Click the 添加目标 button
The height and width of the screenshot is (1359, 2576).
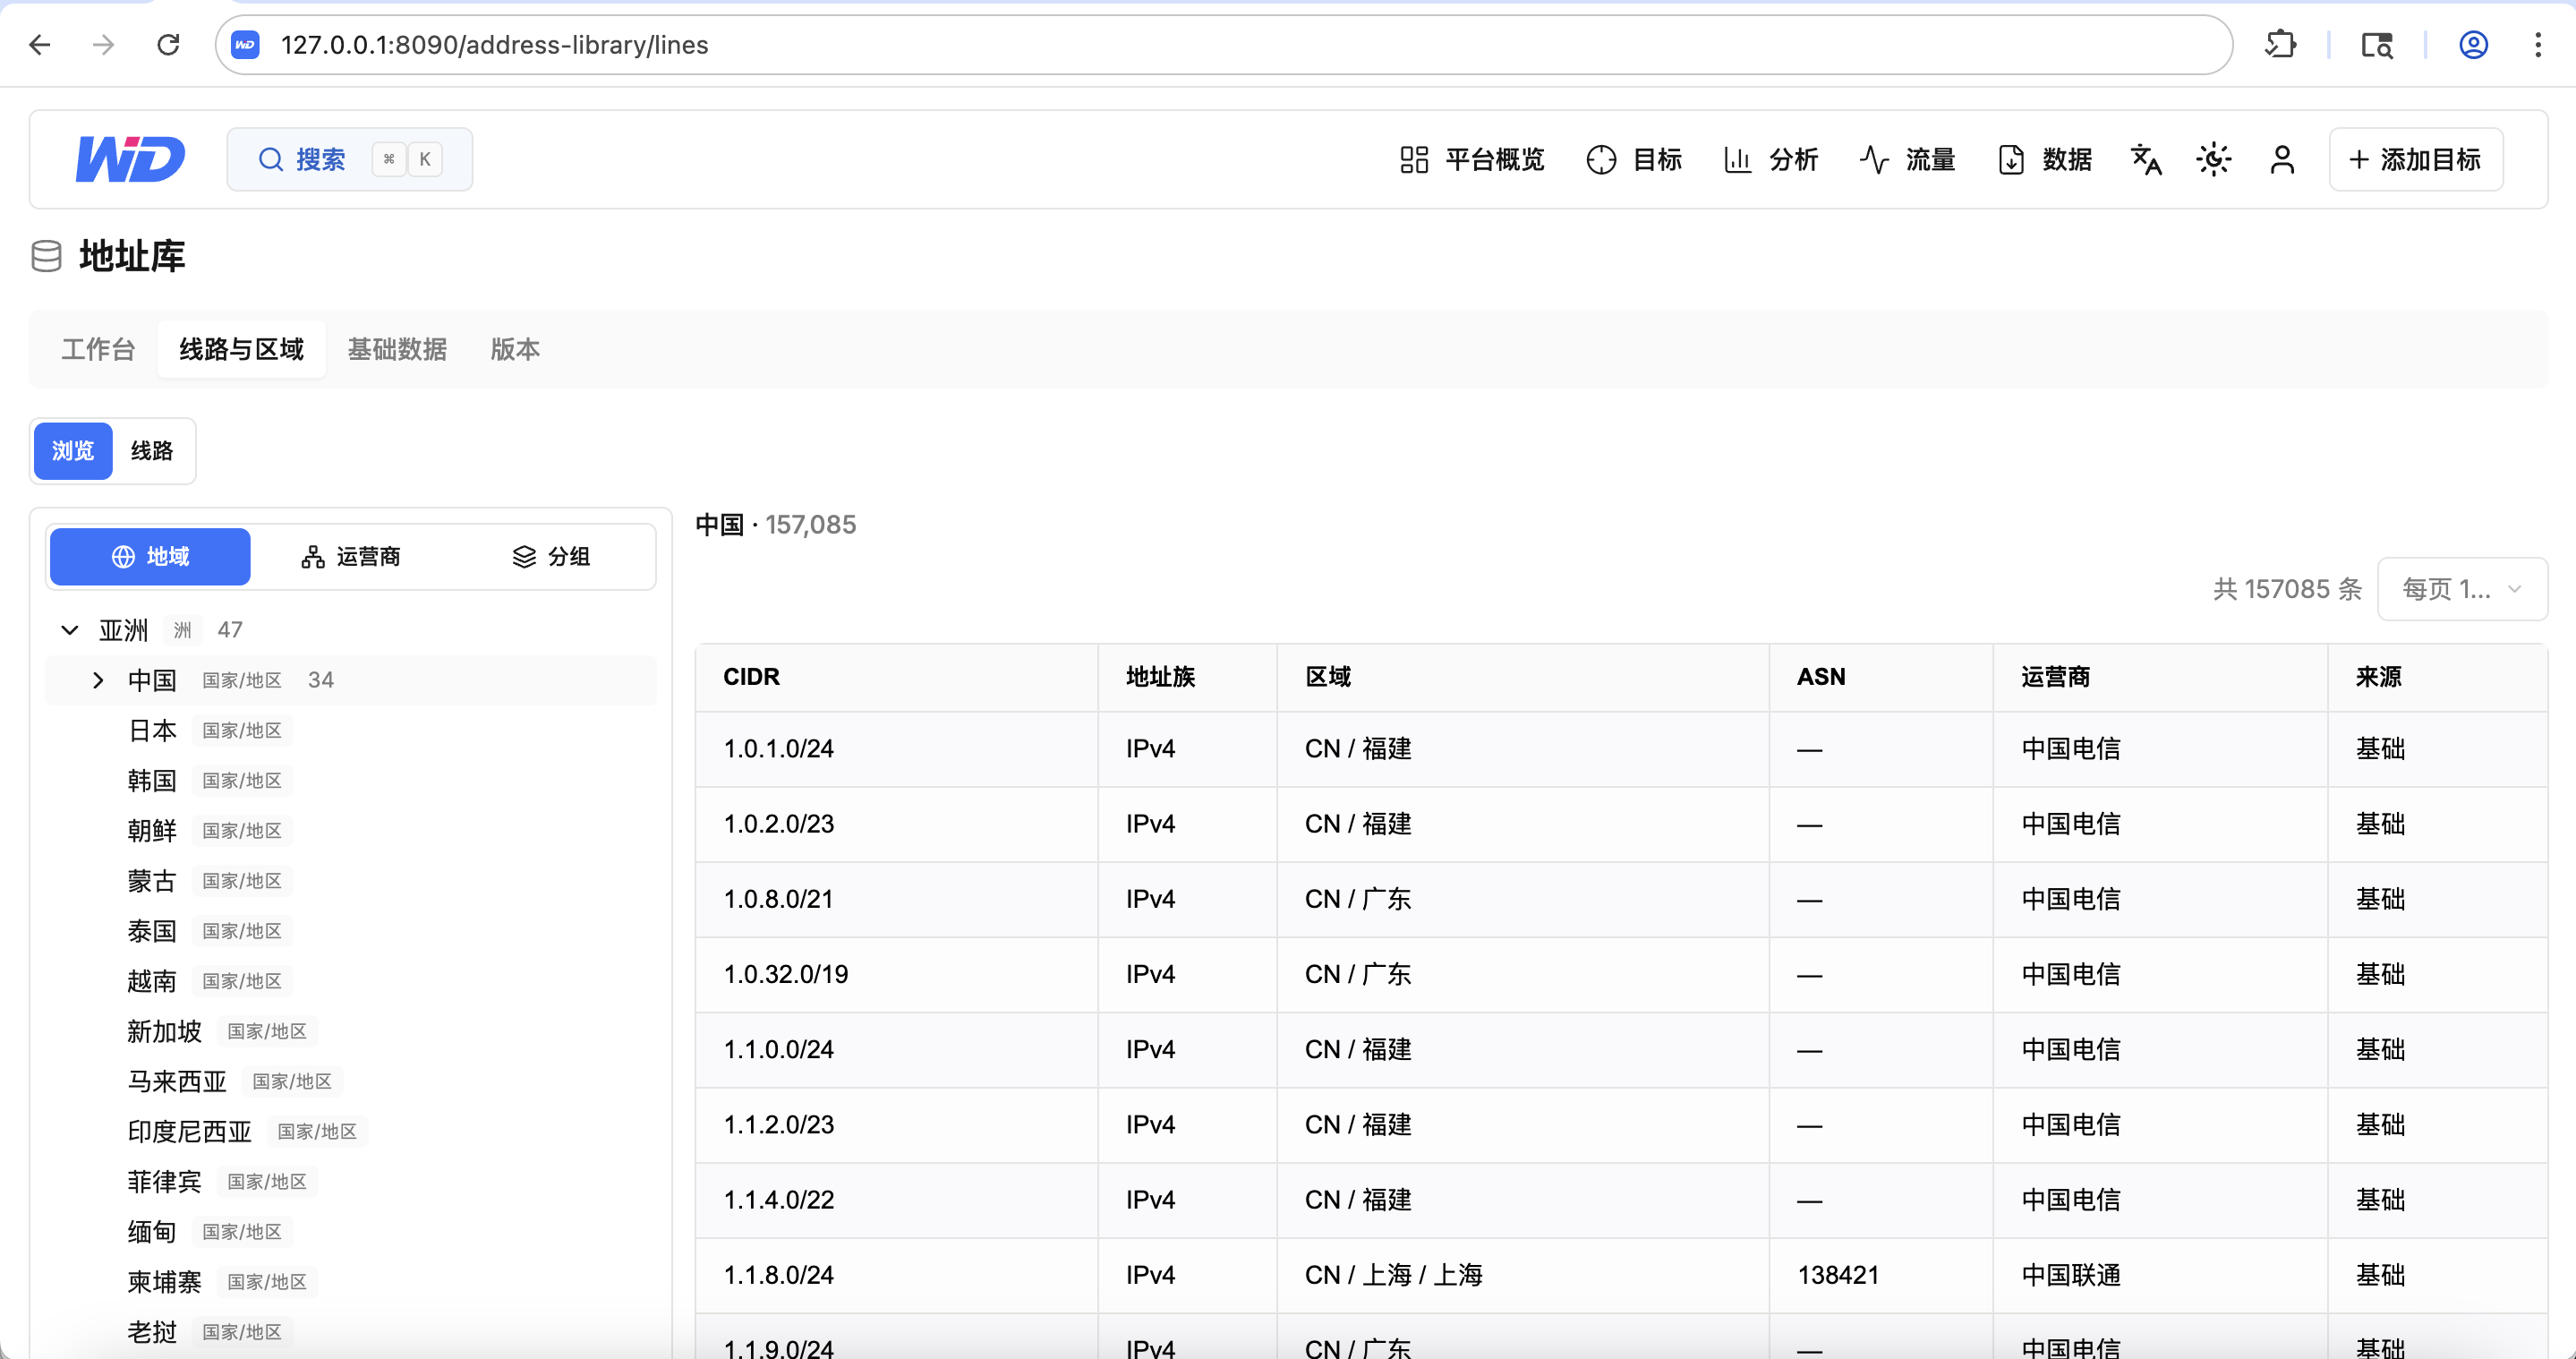click(x=2416, y=159)
